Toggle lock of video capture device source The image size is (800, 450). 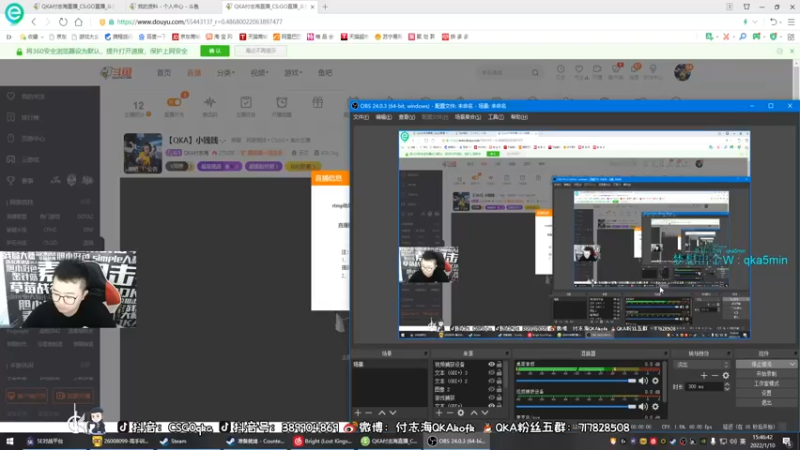tap(499, 364)
